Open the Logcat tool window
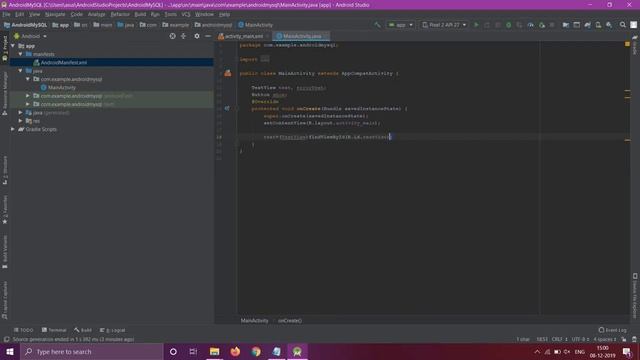640x360 pixels. [113, 330]
